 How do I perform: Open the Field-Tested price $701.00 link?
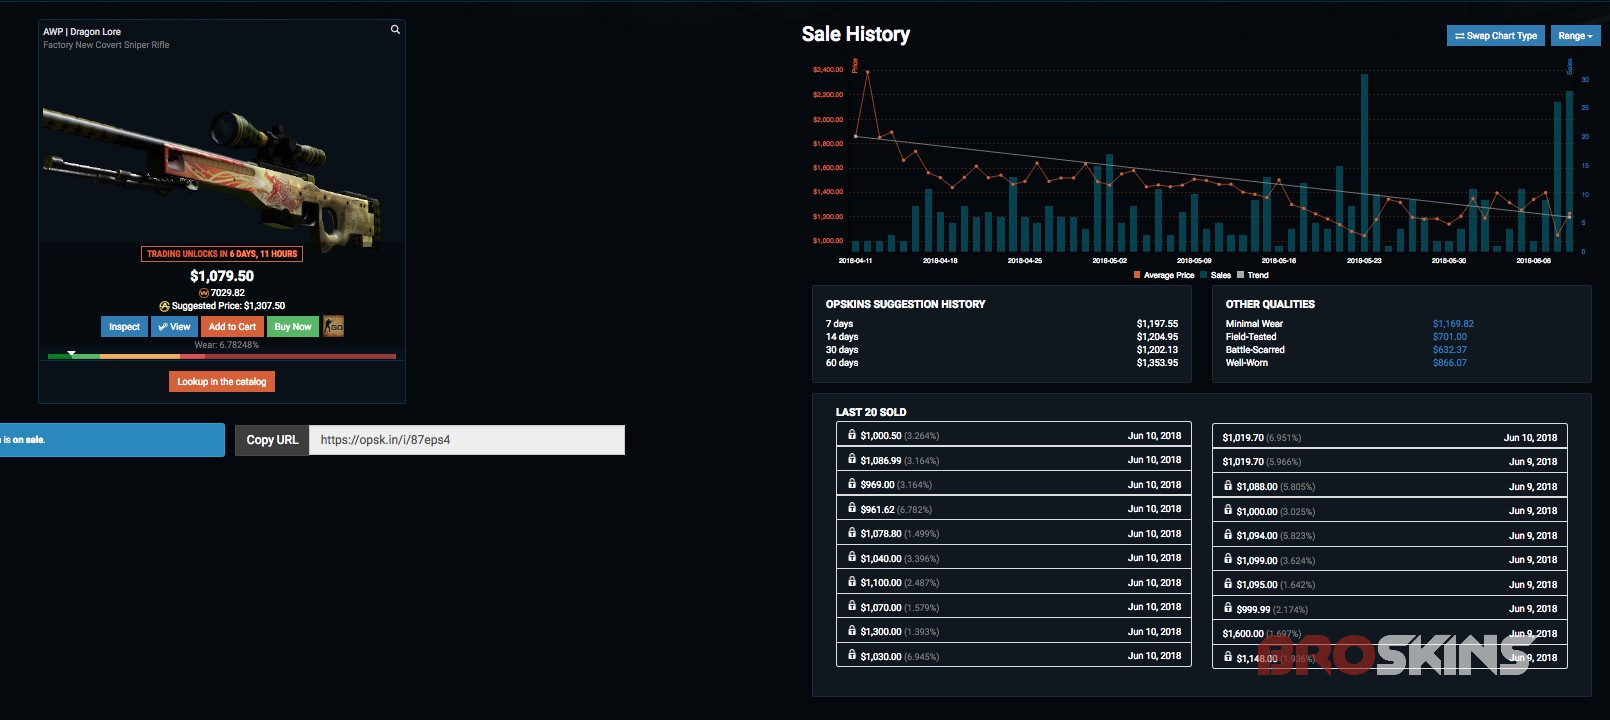[1449, 337]
